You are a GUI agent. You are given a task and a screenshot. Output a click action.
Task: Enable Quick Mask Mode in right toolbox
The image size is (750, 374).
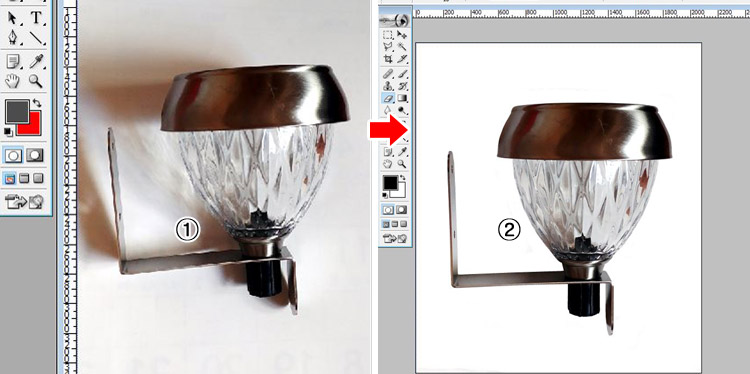point(402,210)
